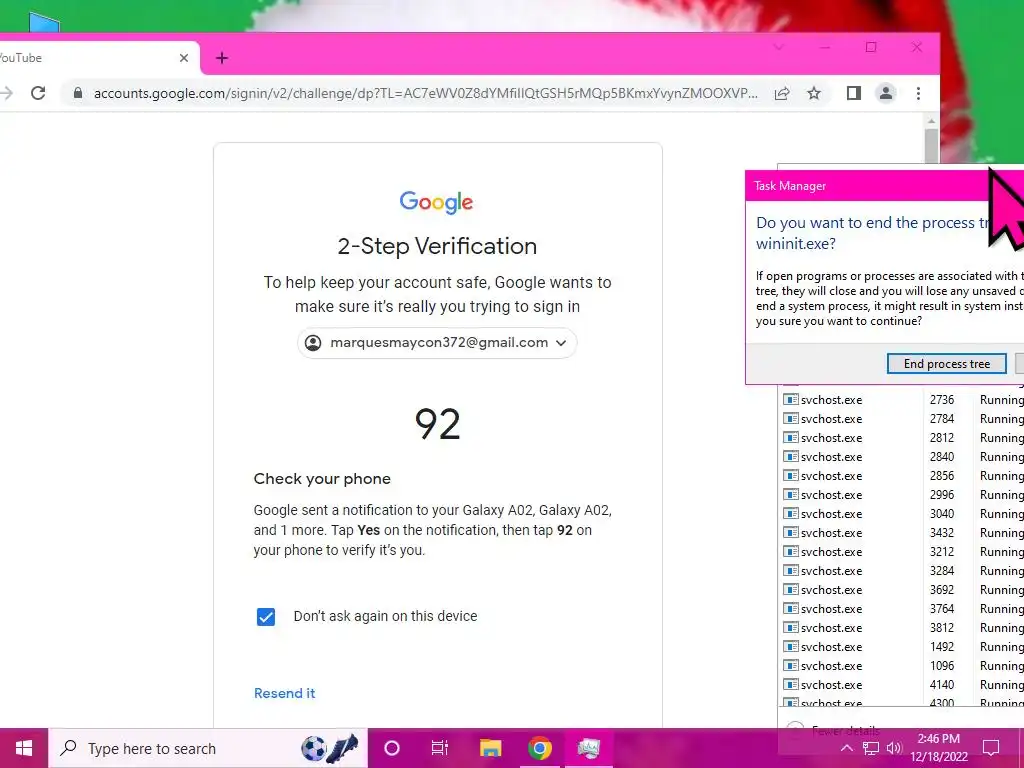Open File Explorer from the taskbar
Image resolution: width=1024 pixels, height=768 pixels.
click(490, 748)
